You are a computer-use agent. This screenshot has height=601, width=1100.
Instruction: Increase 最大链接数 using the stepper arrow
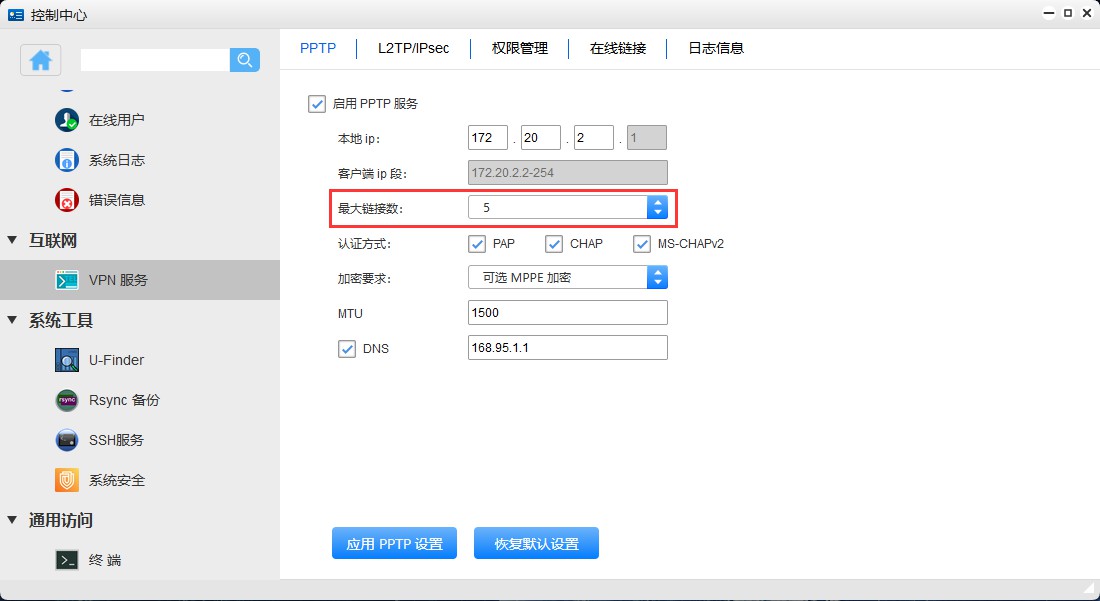coord(658,202)
